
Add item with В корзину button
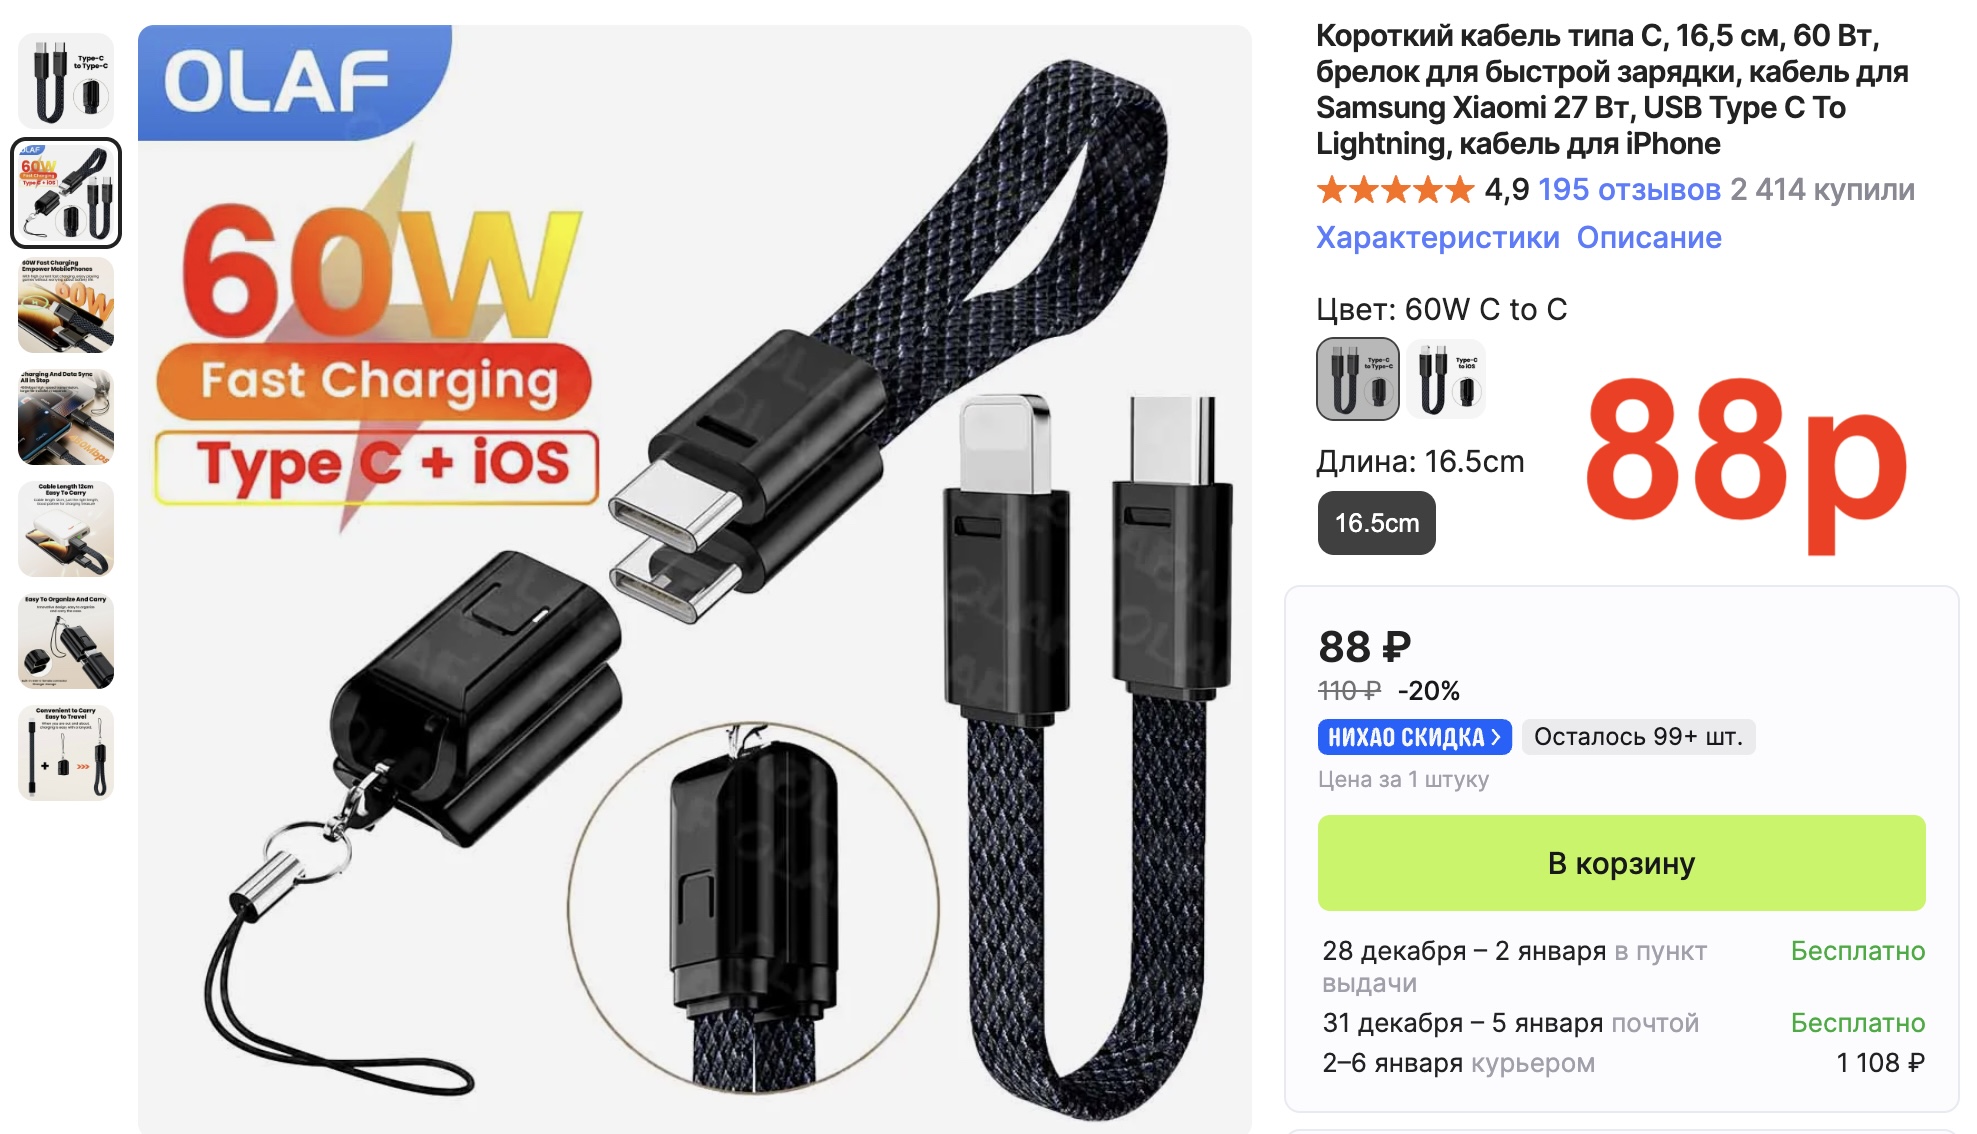[1621, 863]
